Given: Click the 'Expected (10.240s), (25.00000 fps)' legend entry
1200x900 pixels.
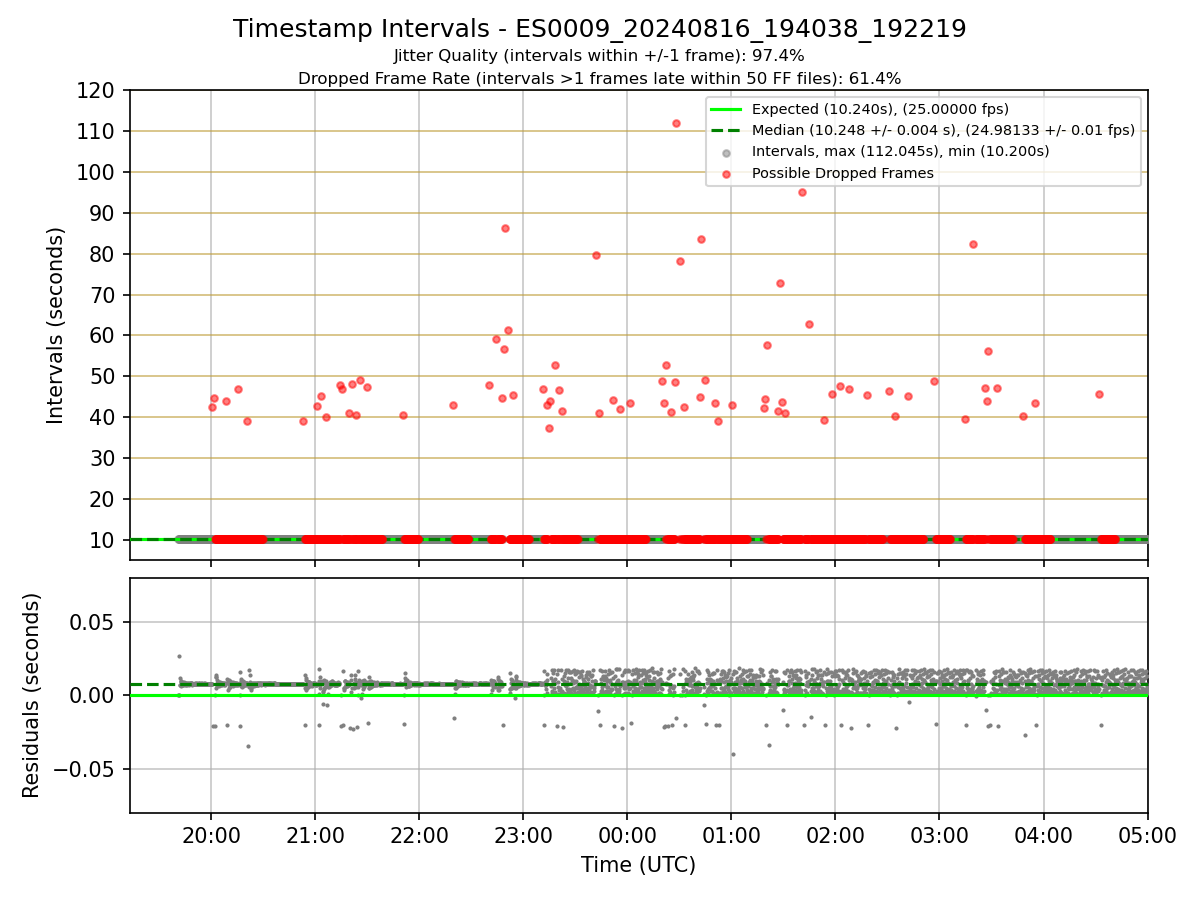Looking at the screenshot, I should [x=880, y=109].
